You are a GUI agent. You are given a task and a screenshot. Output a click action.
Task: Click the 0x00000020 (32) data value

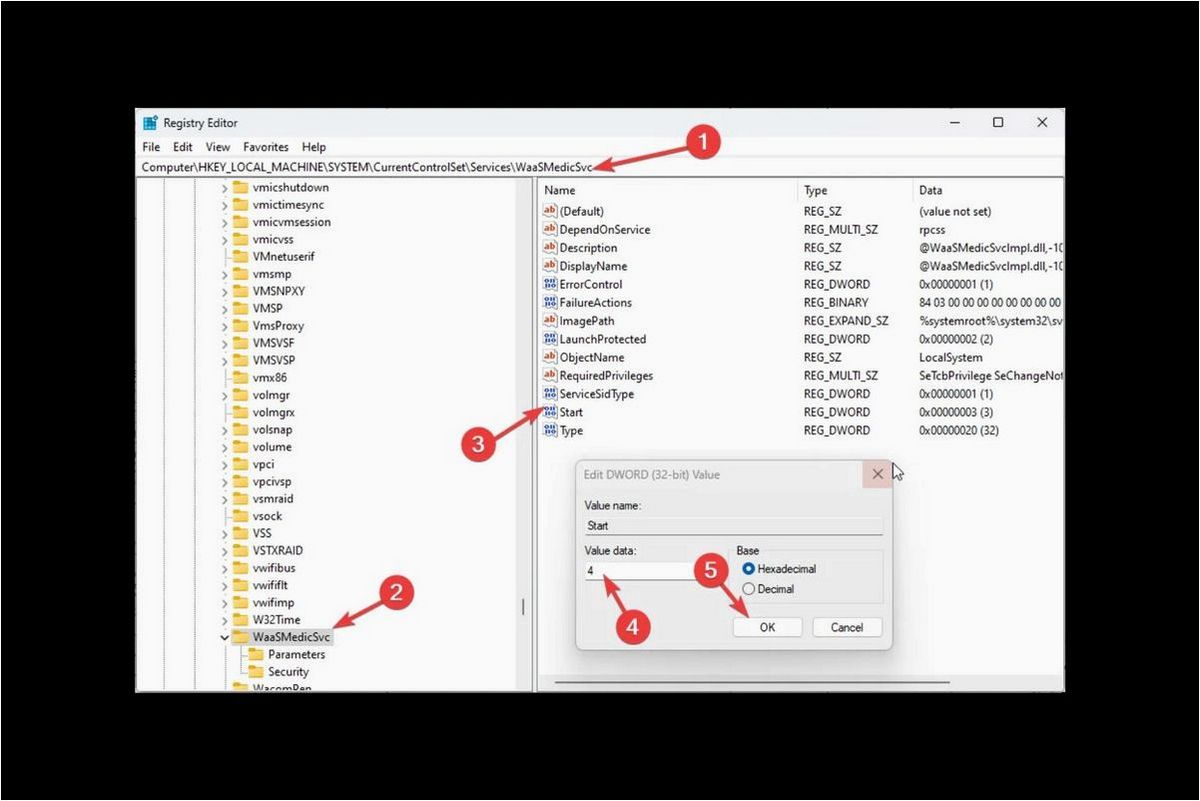[958, 430]
